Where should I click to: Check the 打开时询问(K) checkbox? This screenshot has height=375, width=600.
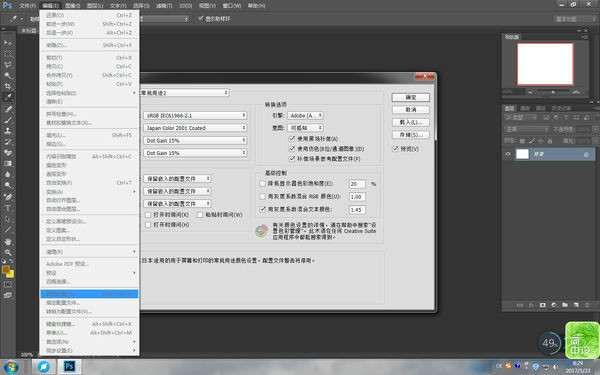click(x=148, y=215)
